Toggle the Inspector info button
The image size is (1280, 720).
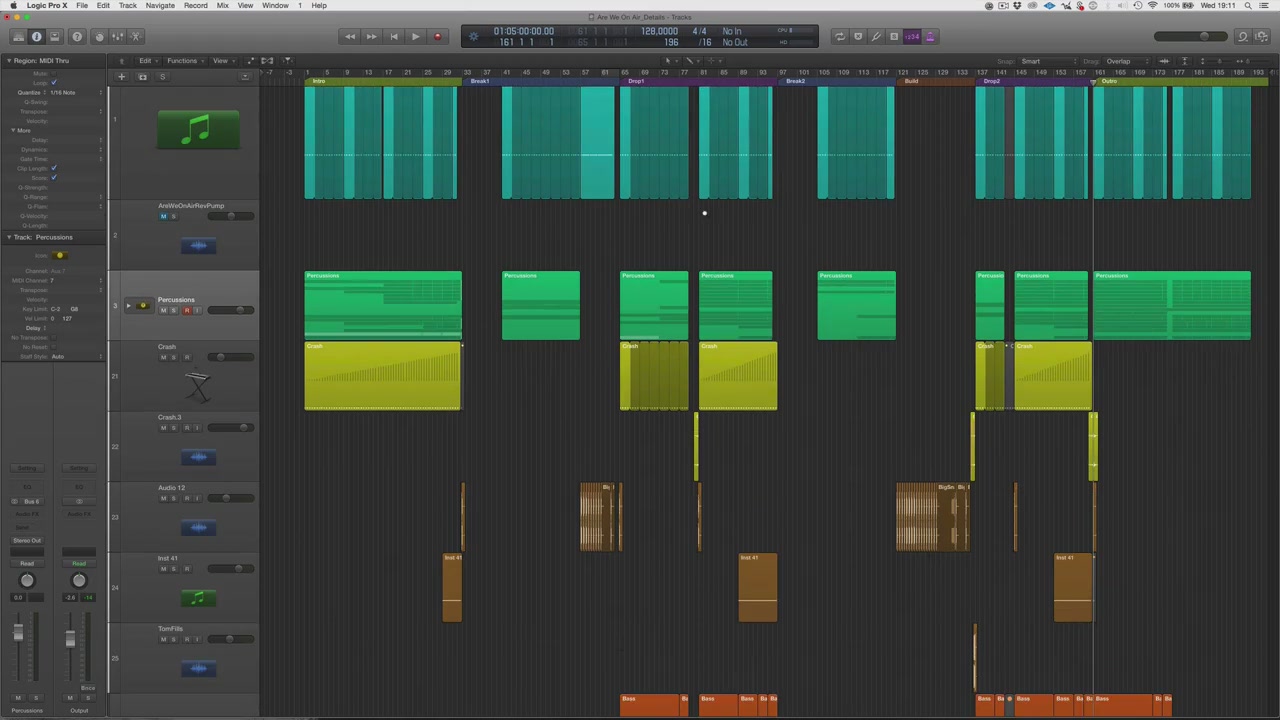pyautogui.click(x=37, y=37)
